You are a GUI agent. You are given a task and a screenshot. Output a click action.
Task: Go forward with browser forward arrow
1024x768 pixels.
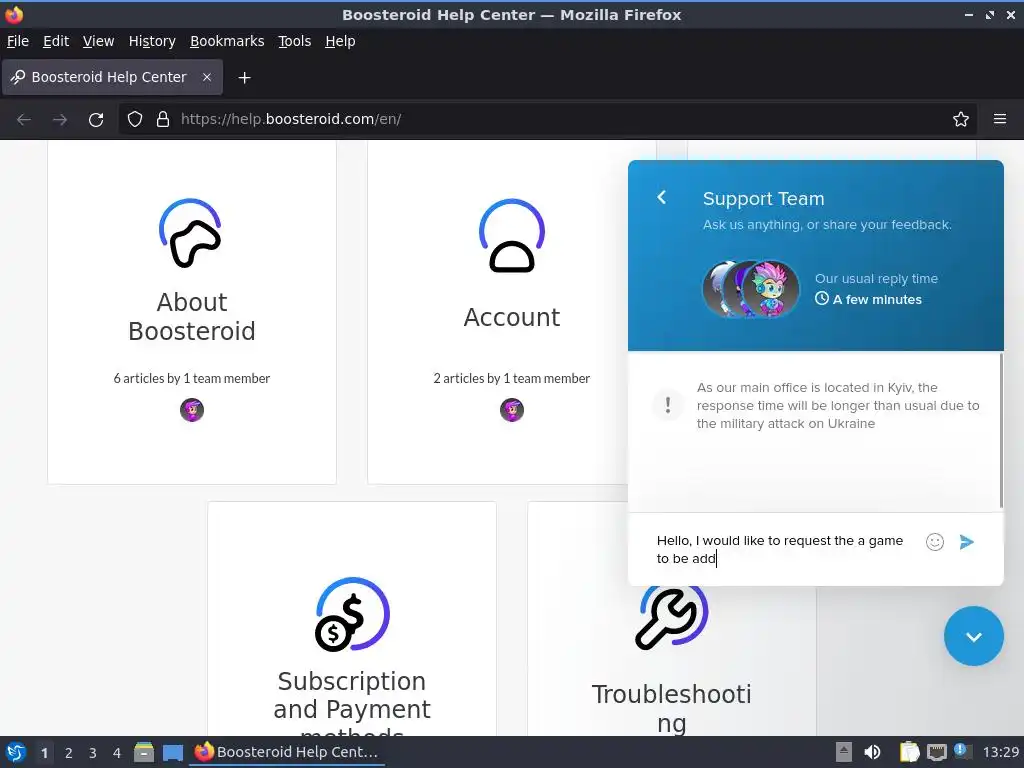pos(60,120)
